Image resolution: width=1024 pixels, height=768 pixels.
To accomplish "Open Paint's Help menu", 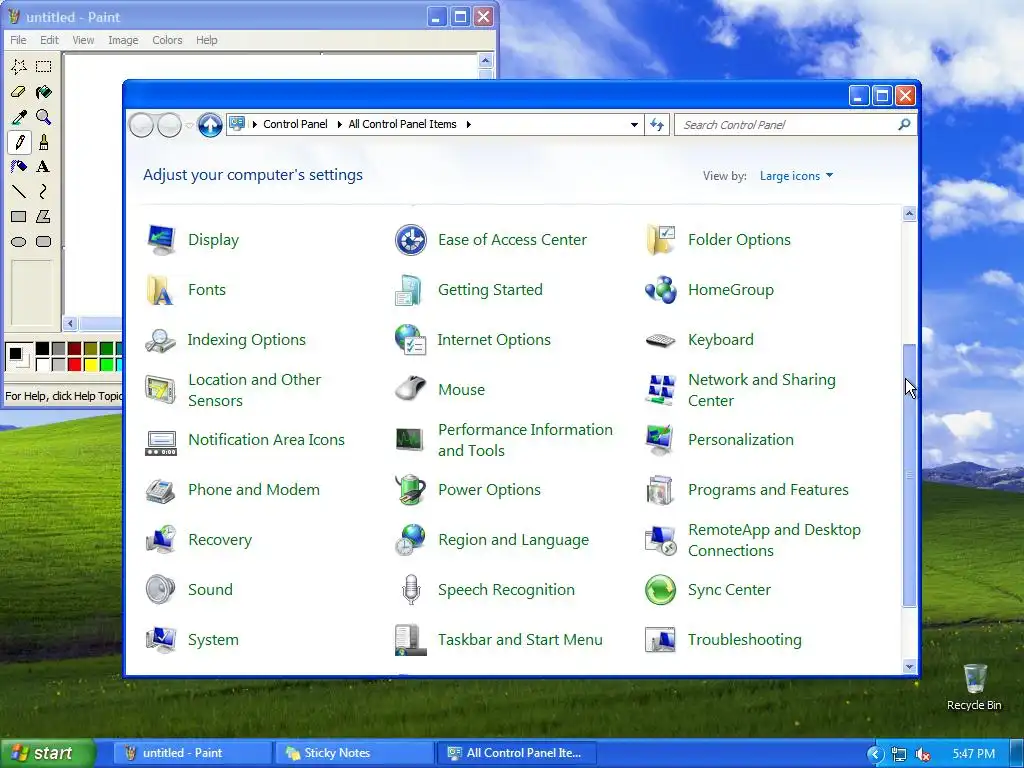I will [206, 40].
